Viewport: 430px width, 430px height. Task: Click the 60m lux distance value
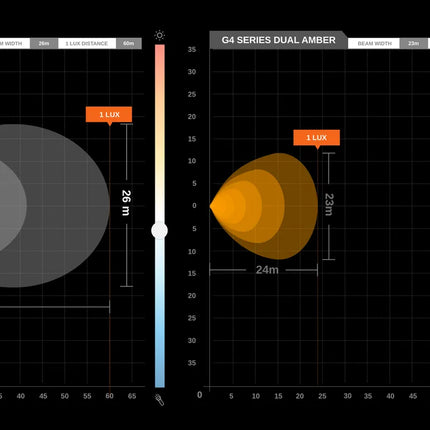pos(129,44)
